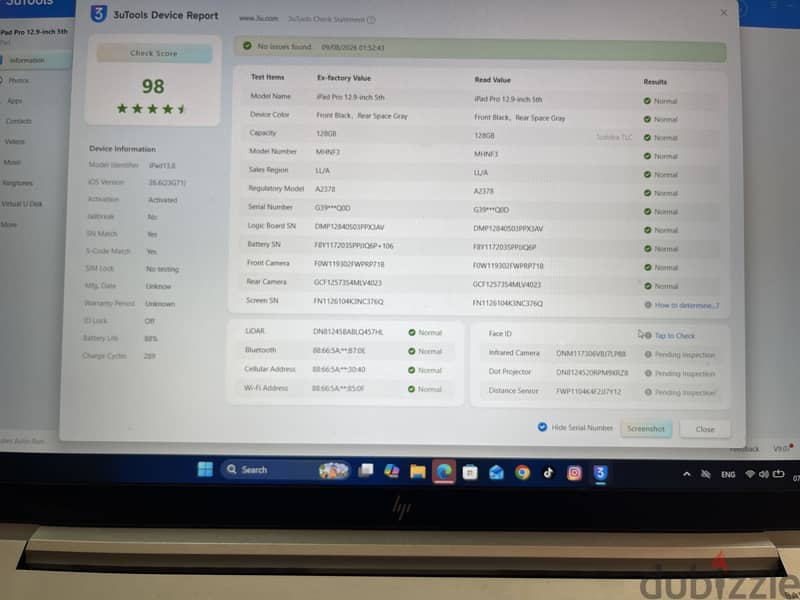The width and height of the screenshot is (800, 600).
Task: Open TikTok from the taskbar
Action: coord(548,473)
